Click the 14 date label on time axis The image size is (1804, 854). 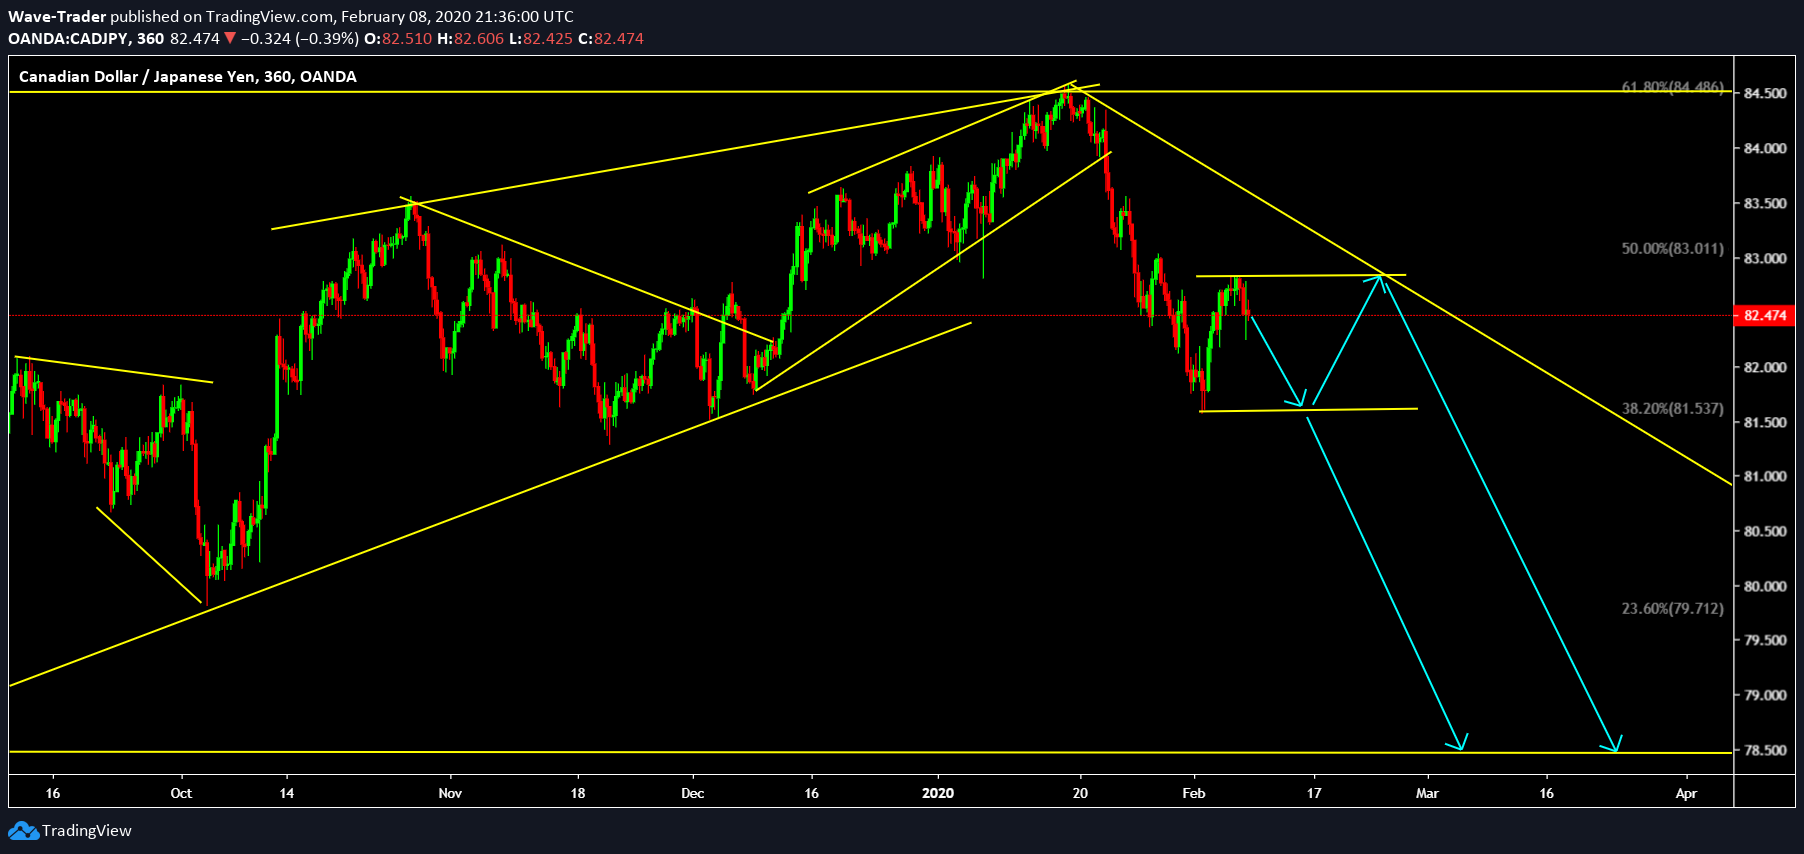(287, 793)
